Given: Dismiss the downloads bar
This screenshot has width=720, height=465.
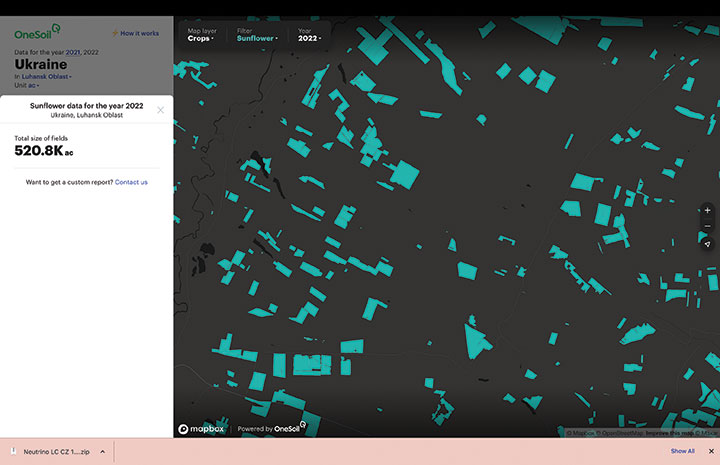Looking at the screenshot, I should click(709, 451).
